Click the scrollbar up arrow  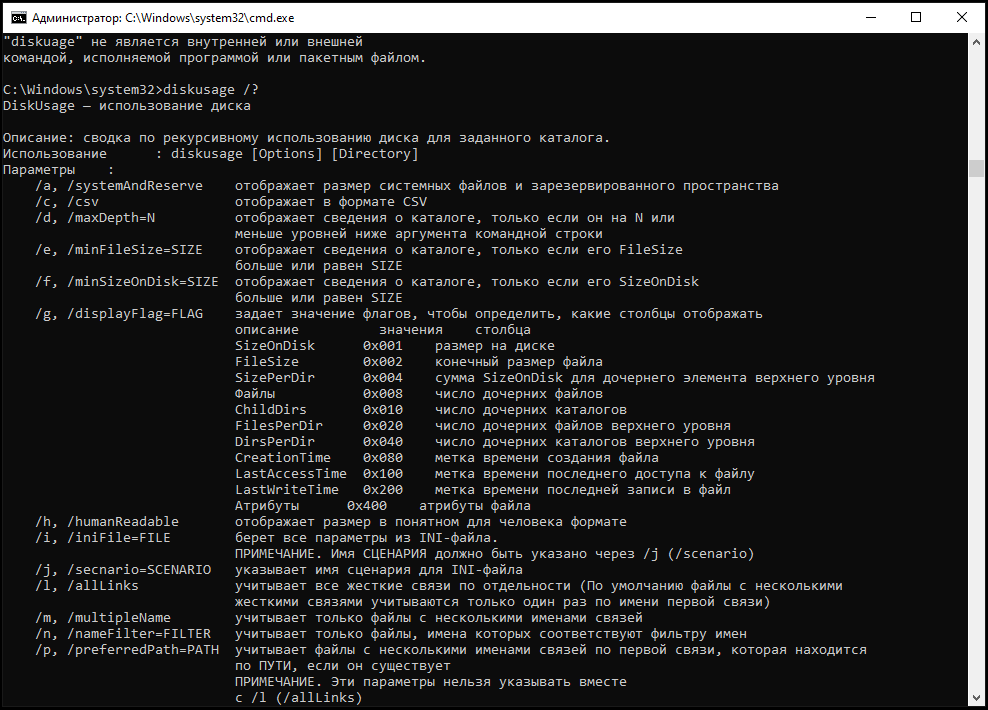coord(976,42)
